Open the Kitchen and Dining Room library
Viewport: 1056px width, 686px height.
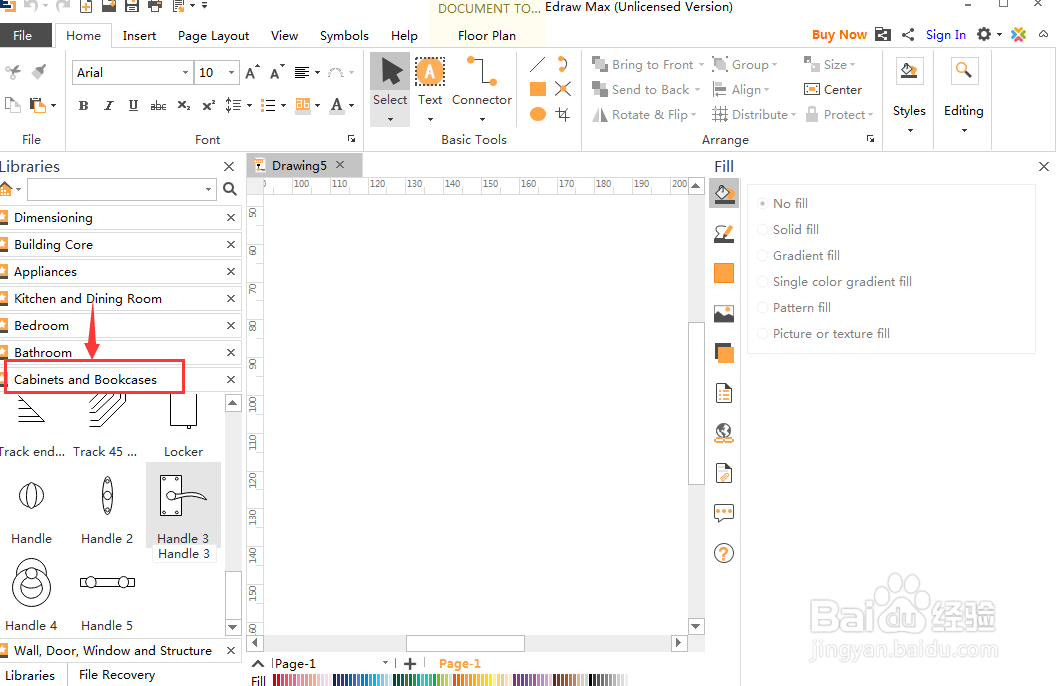88,299
